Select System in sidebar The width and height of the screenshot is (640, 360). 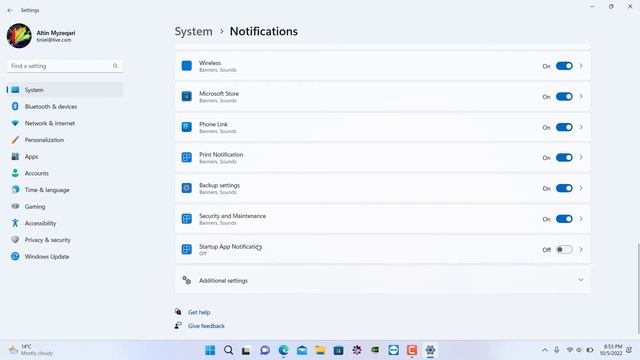tap(65, 90)
